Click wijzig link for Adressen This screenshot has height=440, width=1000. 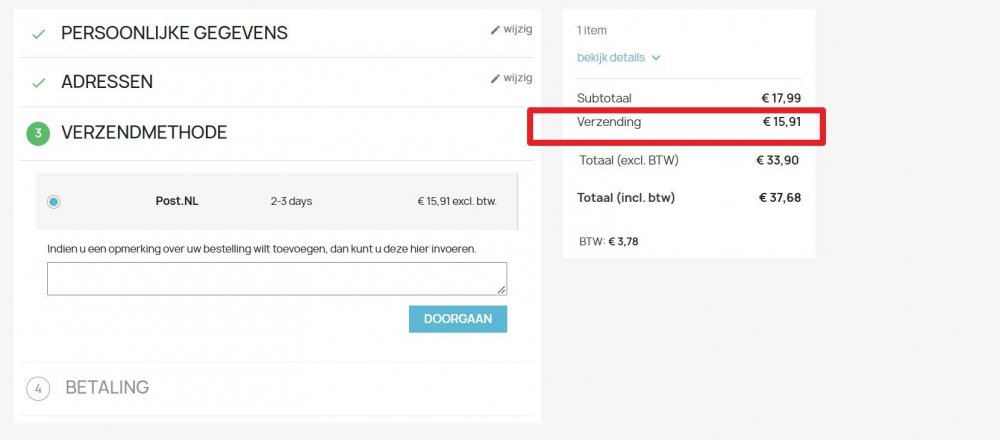(x=518, y=78)
